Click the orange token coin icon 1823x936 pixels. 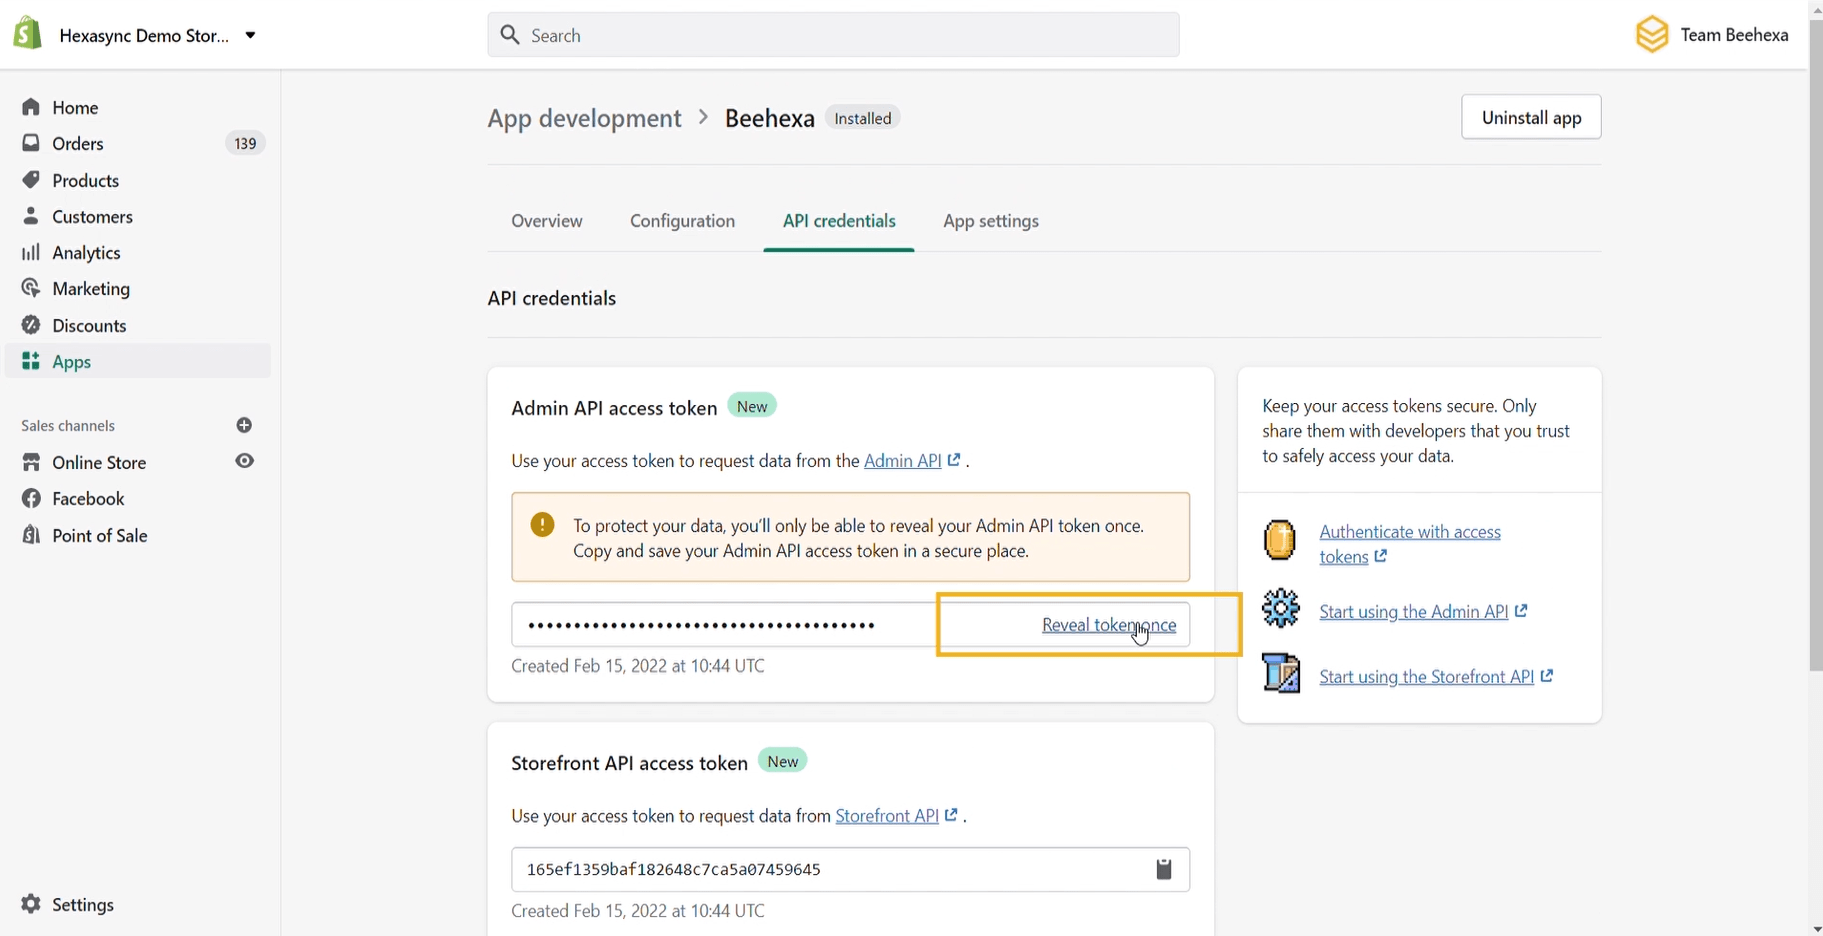1280,540
